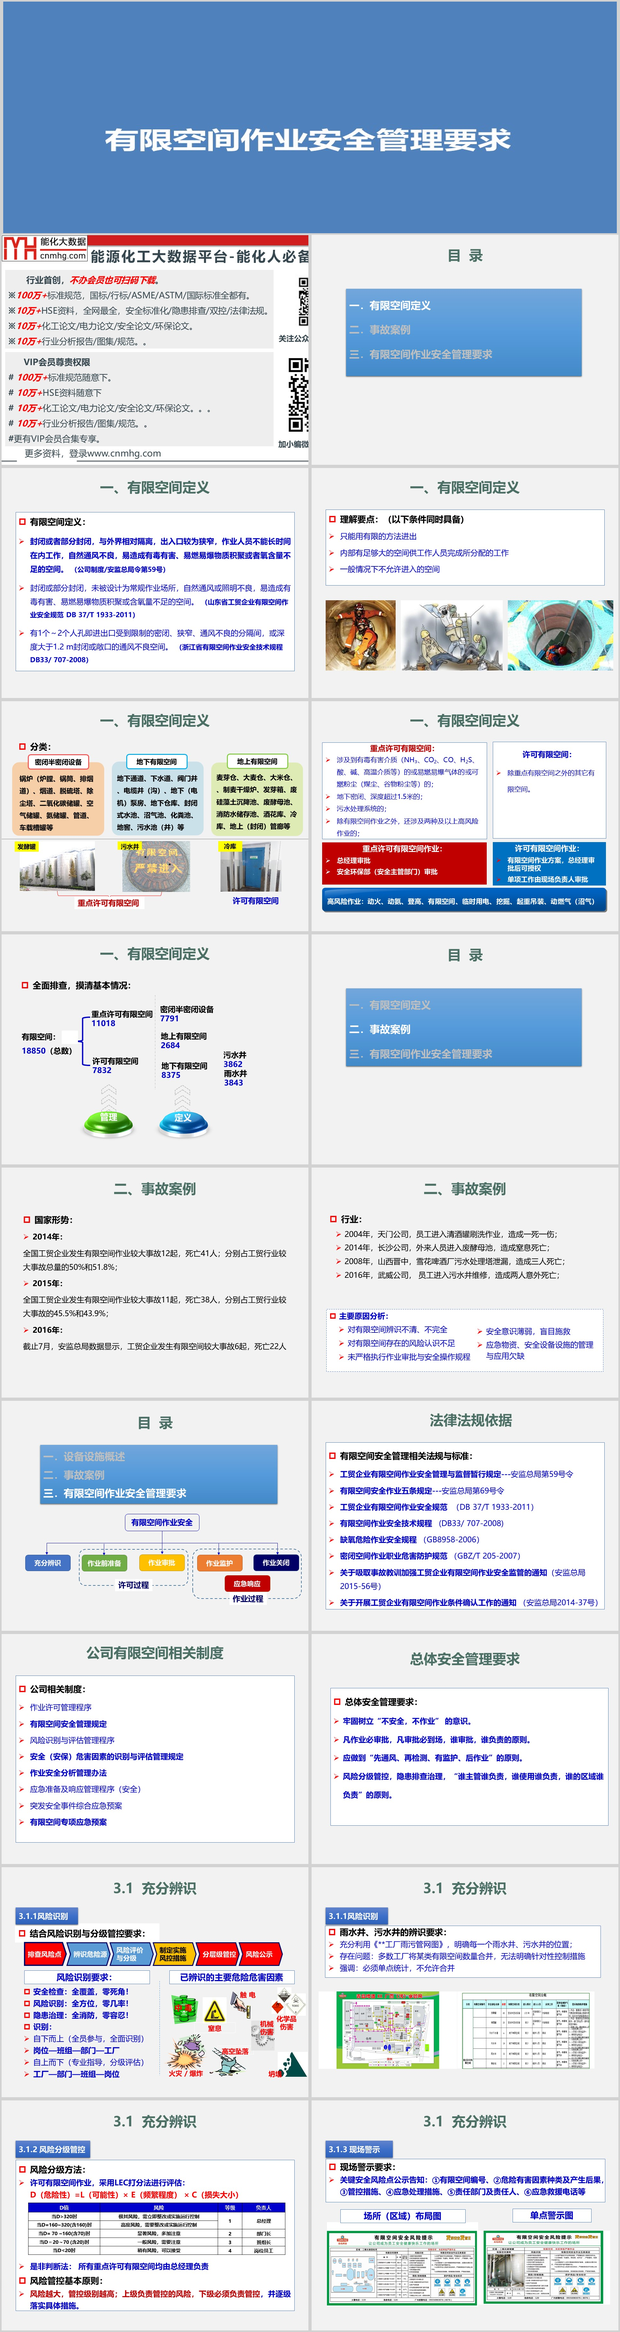Click the red 应急响应 flowchart box
Viewport: 620px width, 2332px height.
click(246, 1584)
